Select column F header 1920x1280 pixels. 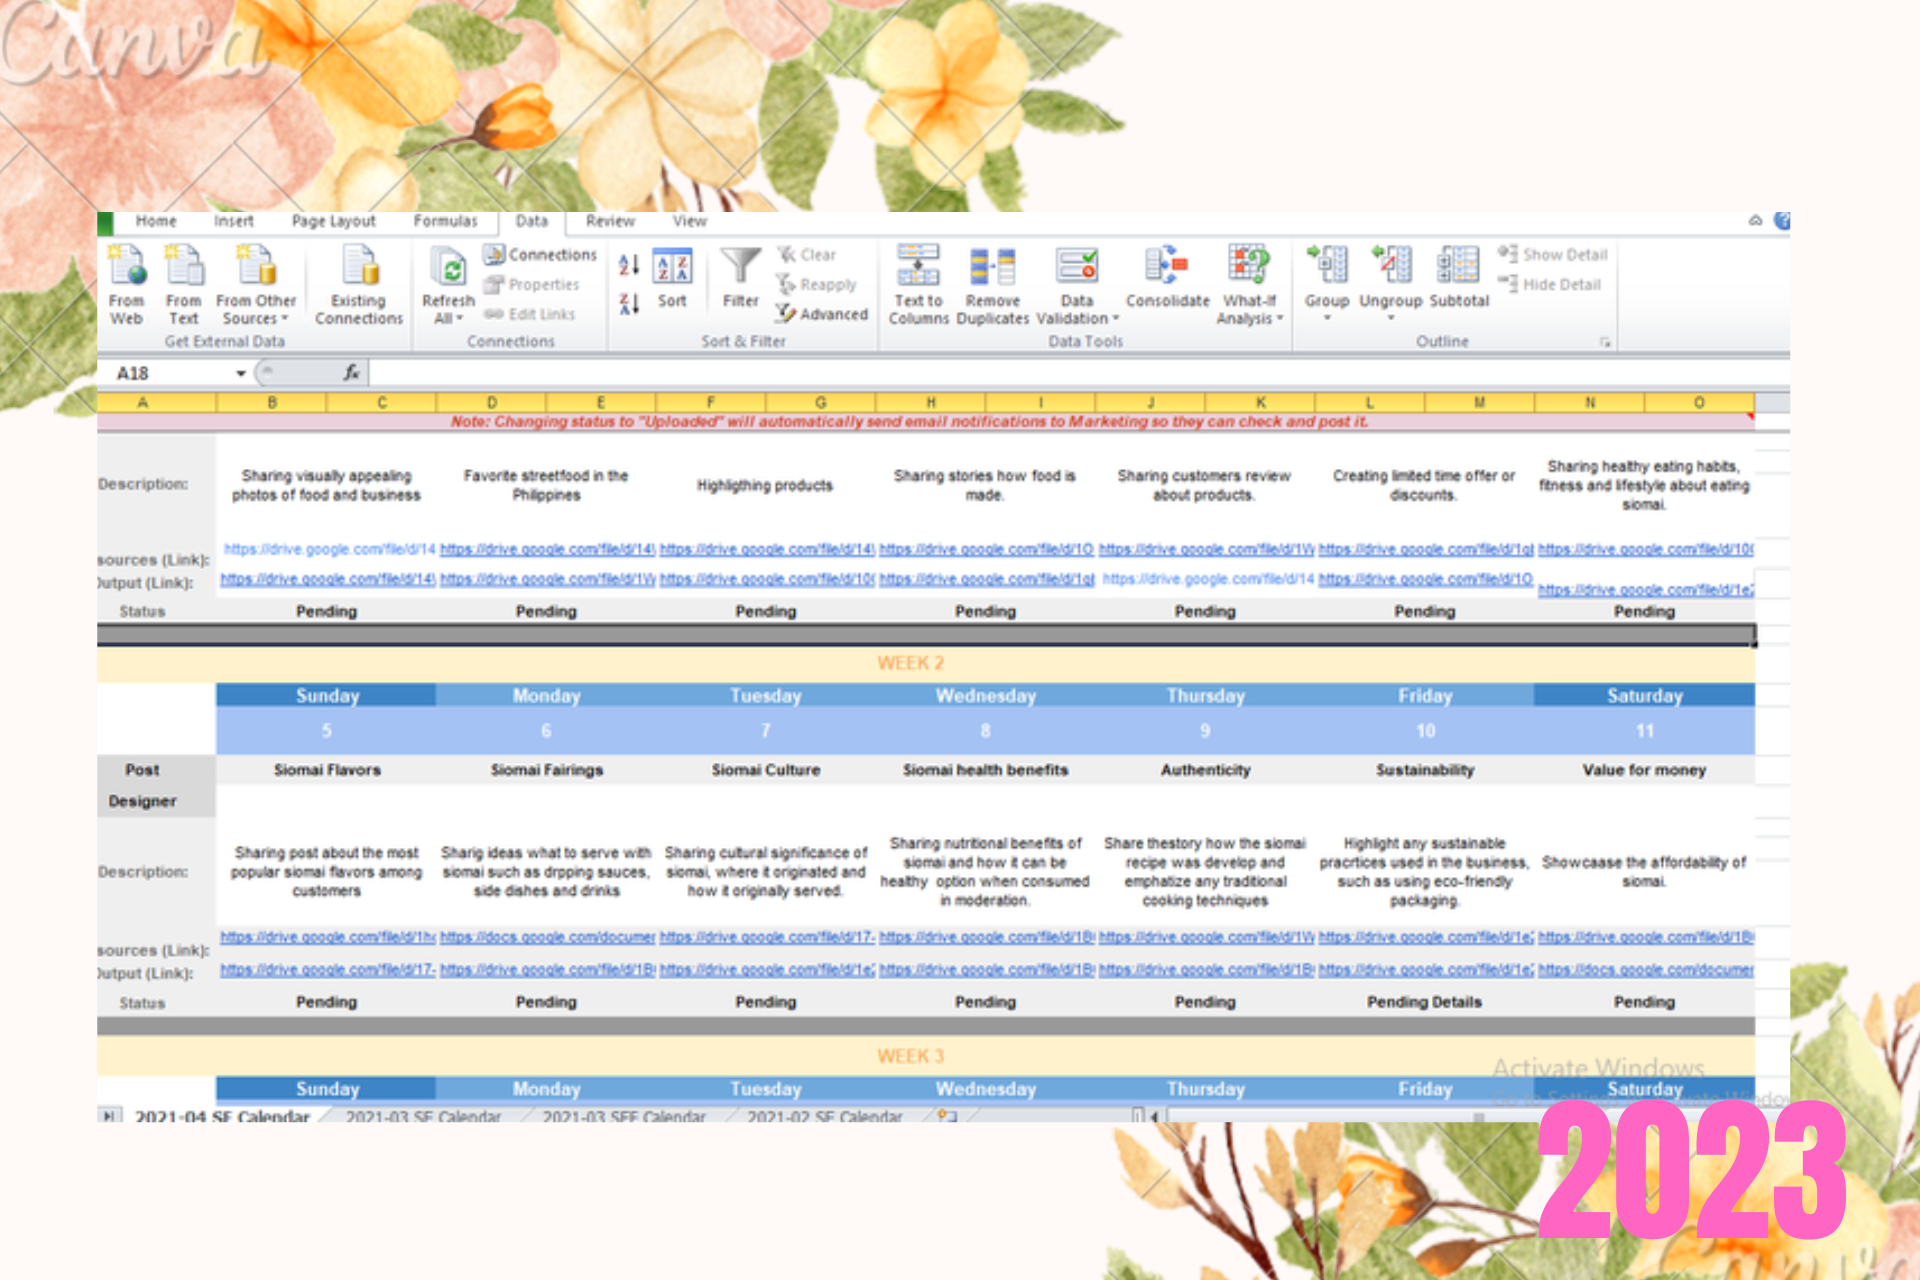click(x=710, y=402)
